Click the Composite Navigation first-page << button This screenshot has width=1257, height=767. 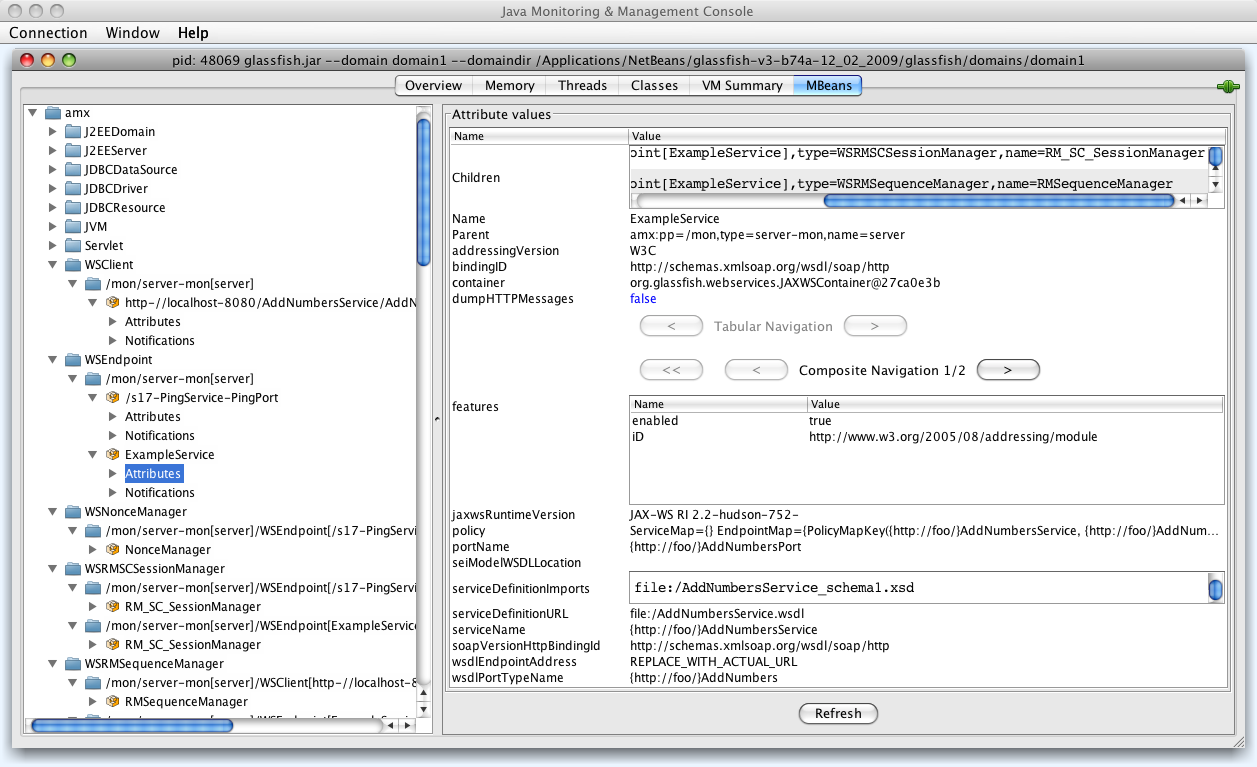pyautogui.click(x=671, y=370)
